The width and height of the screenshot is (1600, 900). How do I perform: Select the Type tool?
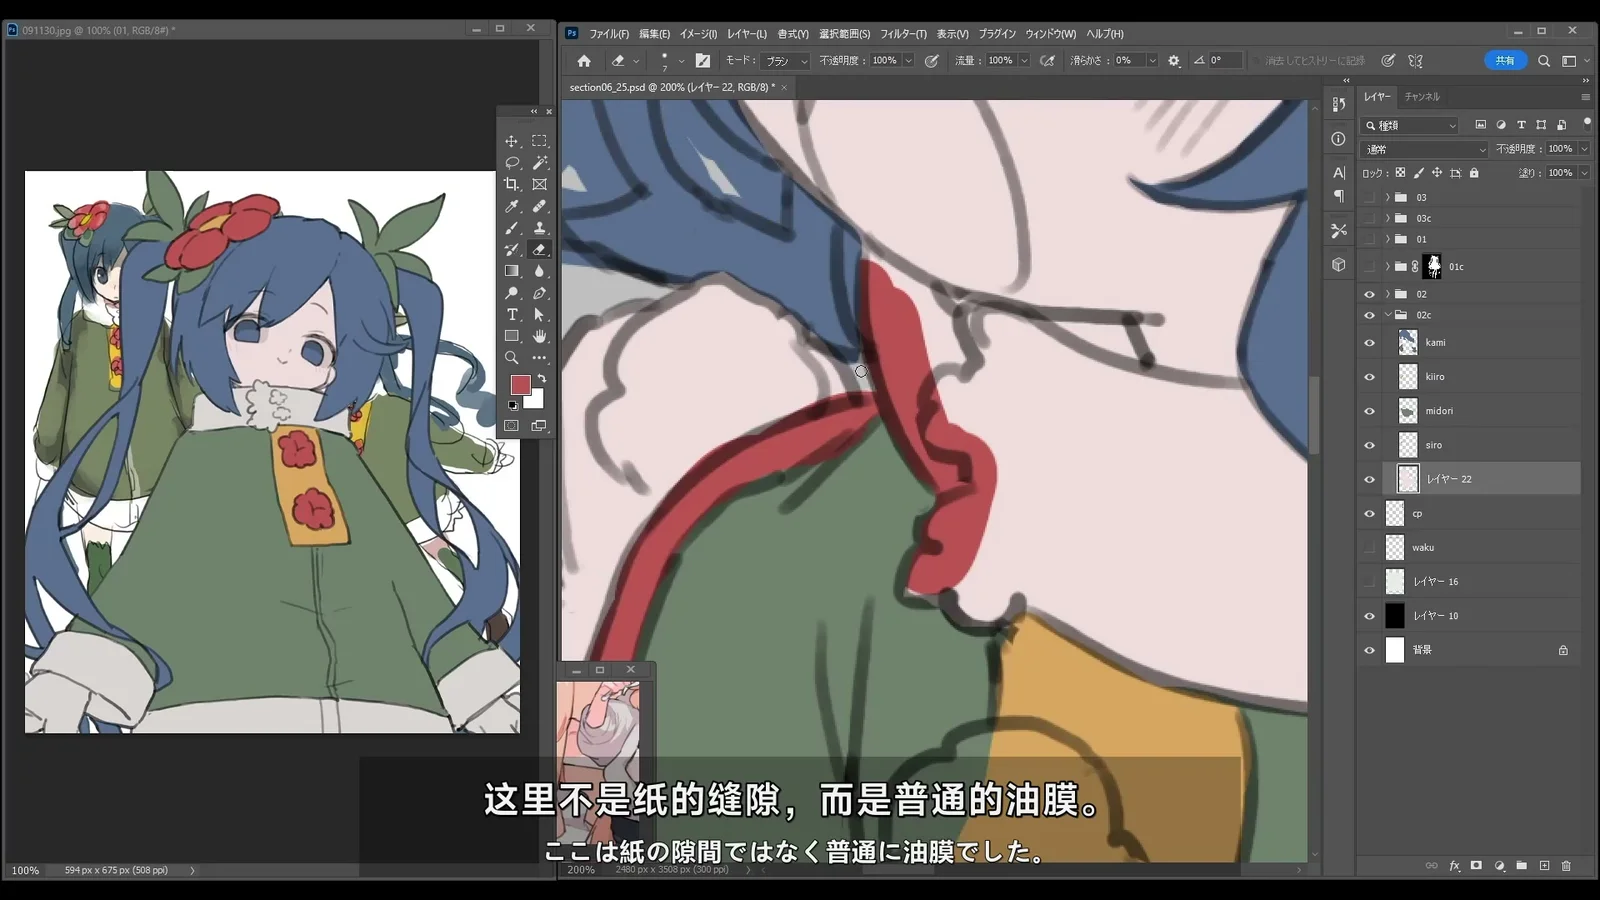click(512, 315)
